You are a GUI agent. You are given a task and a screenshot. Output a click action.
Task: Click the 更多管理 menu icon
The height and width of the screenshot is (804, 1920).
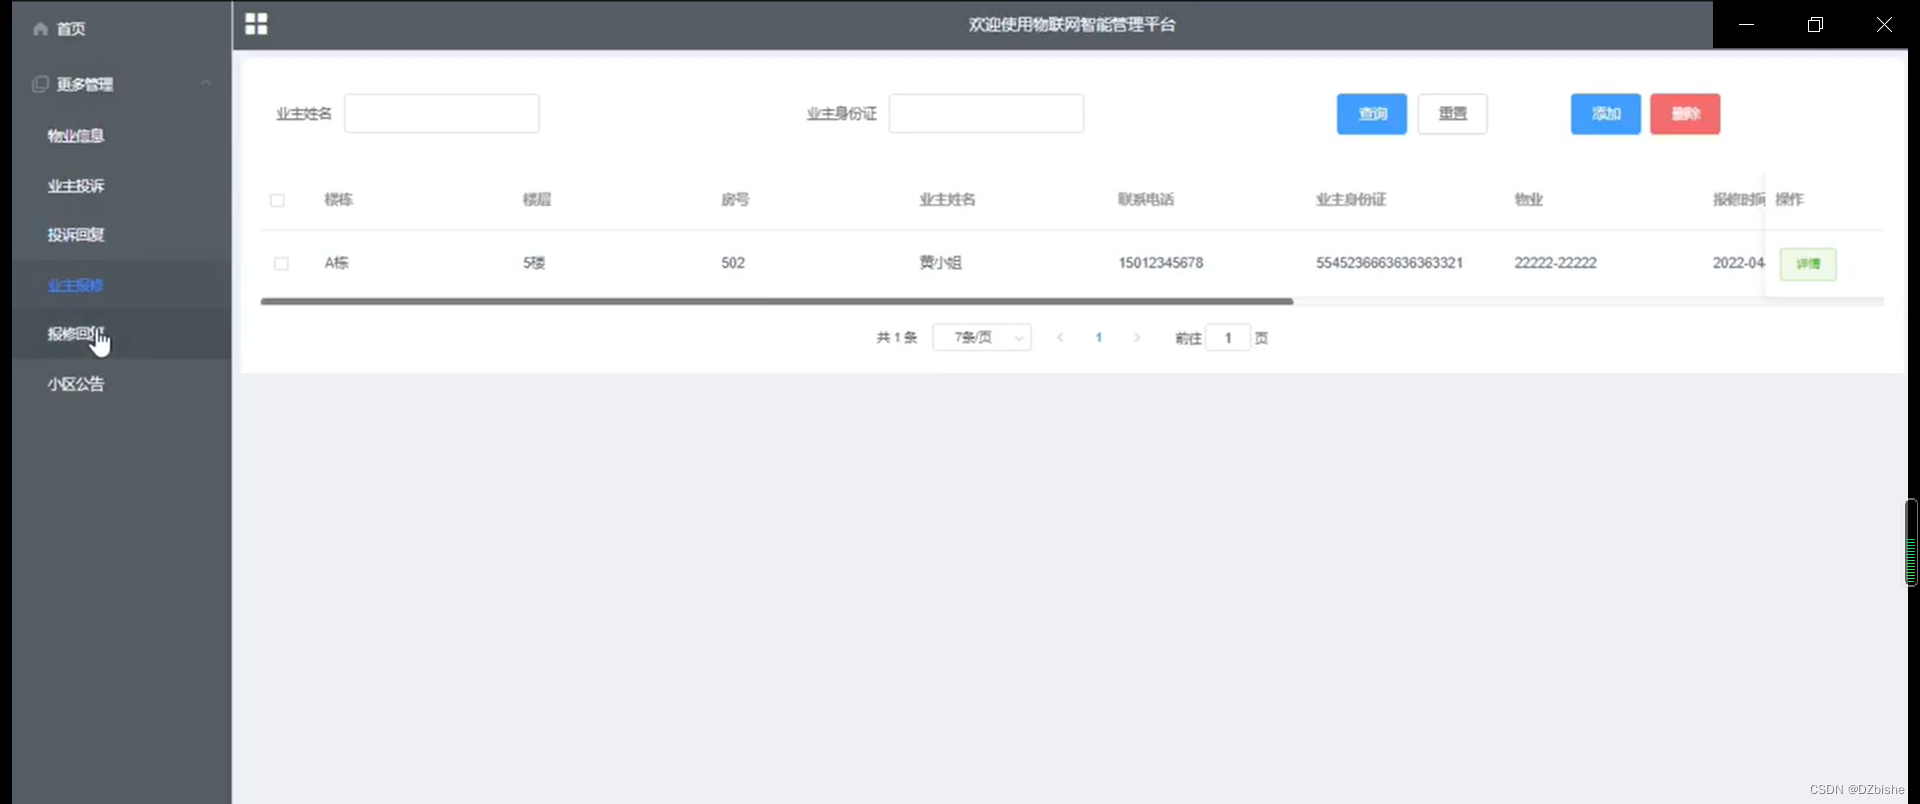tap(40, 84)
